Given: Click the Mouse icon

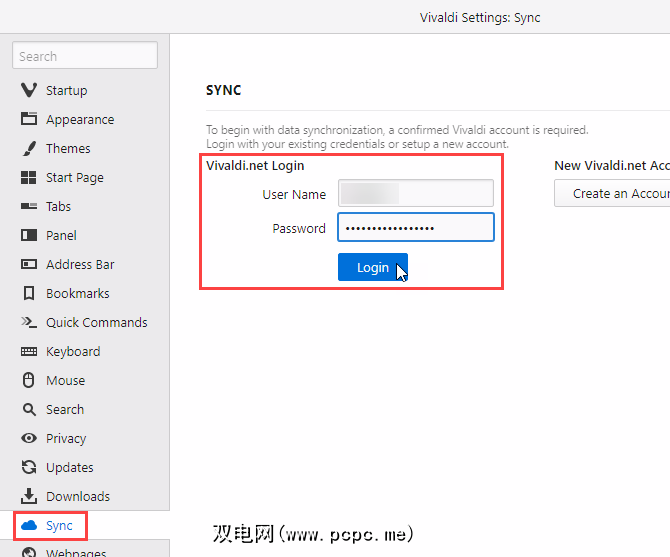Looking at the screenshot, I should pos(29,380).
